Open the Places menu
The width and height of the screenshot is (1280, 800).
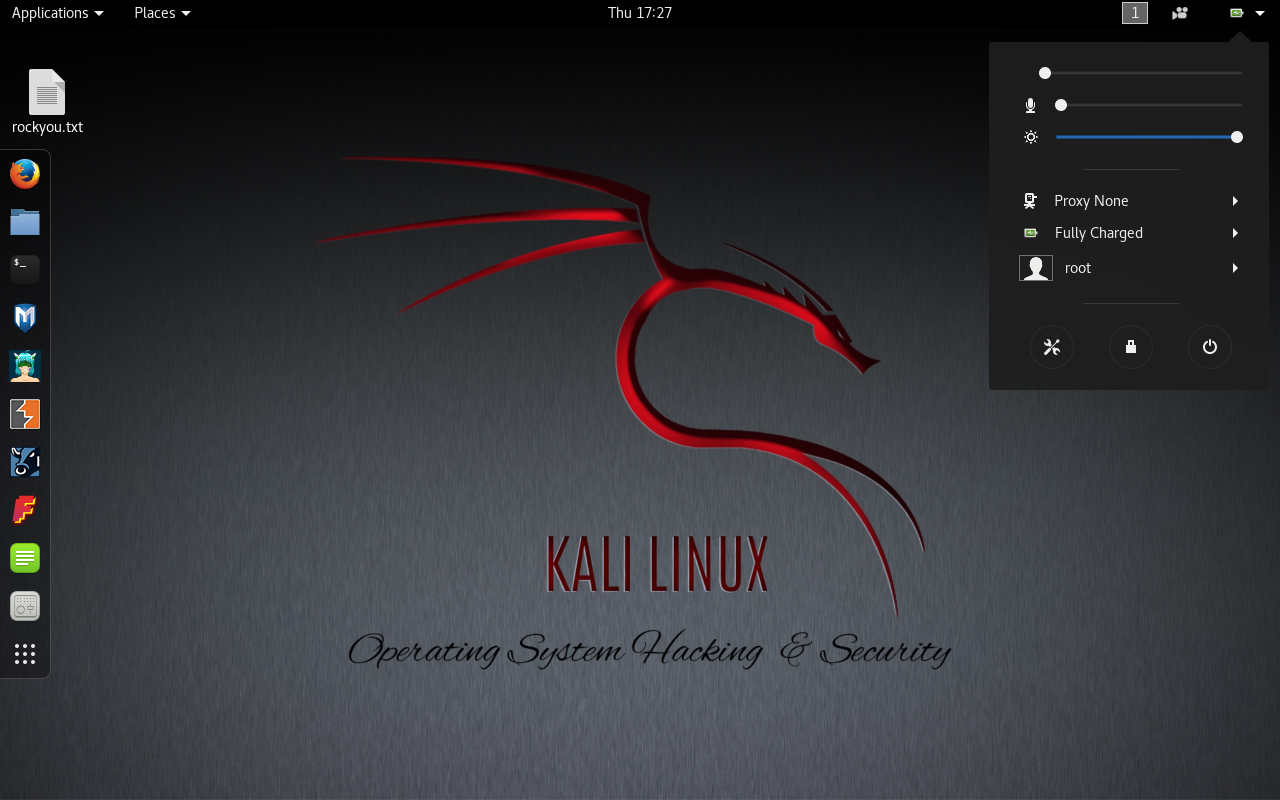pos(162,13)
